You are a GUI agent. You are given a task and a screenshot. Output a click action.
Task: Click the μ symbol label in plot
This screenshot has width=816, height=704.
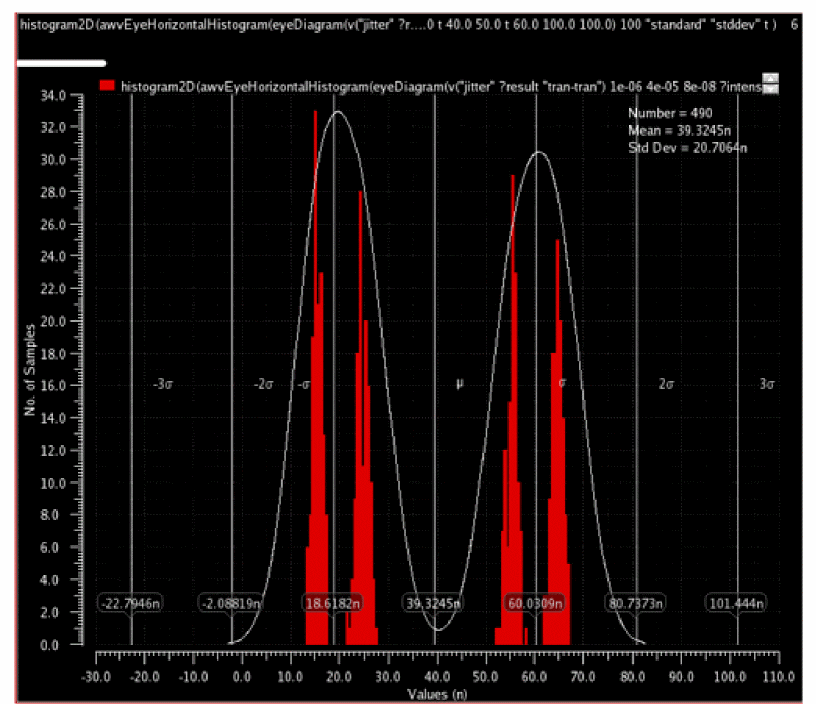click(x=460, y=385)
